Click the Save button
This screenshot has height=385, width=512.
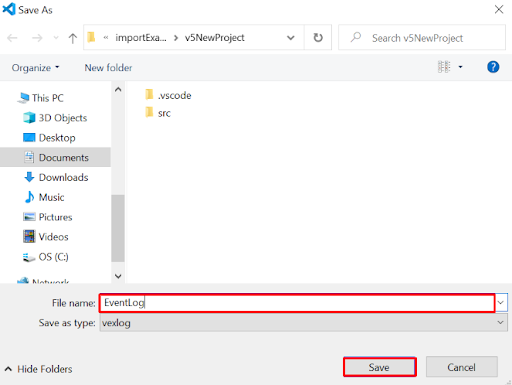click(x=379, y=367)
